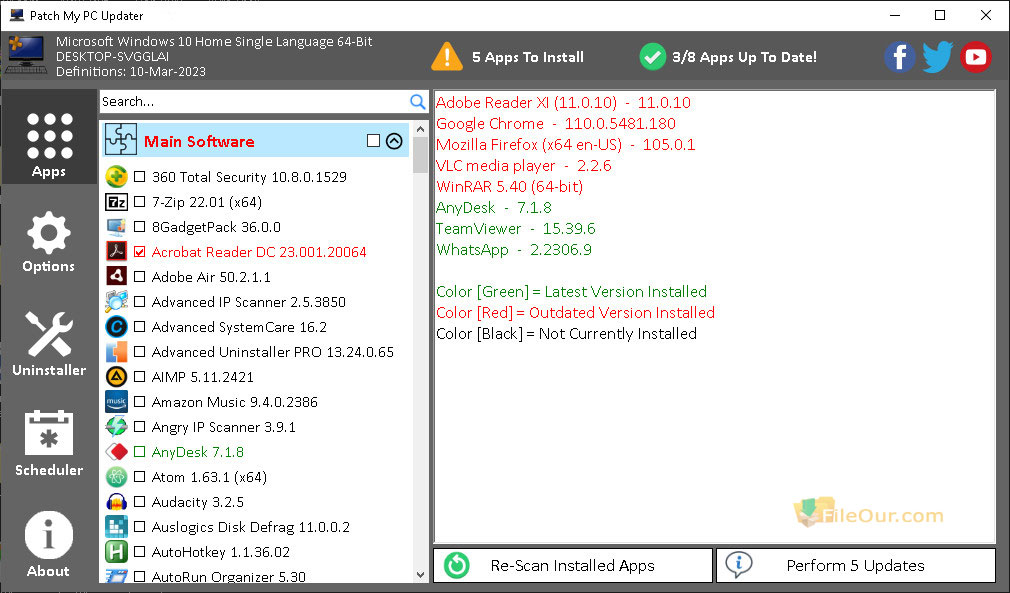
Task: Open the Options section
Action: click(49, 241)
